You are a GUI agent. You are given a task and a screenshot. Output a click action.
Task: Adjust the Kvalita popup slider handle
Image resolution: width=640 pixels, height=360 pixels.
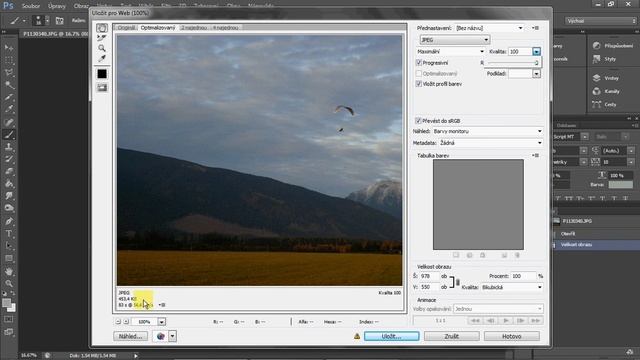click(536, 63)
